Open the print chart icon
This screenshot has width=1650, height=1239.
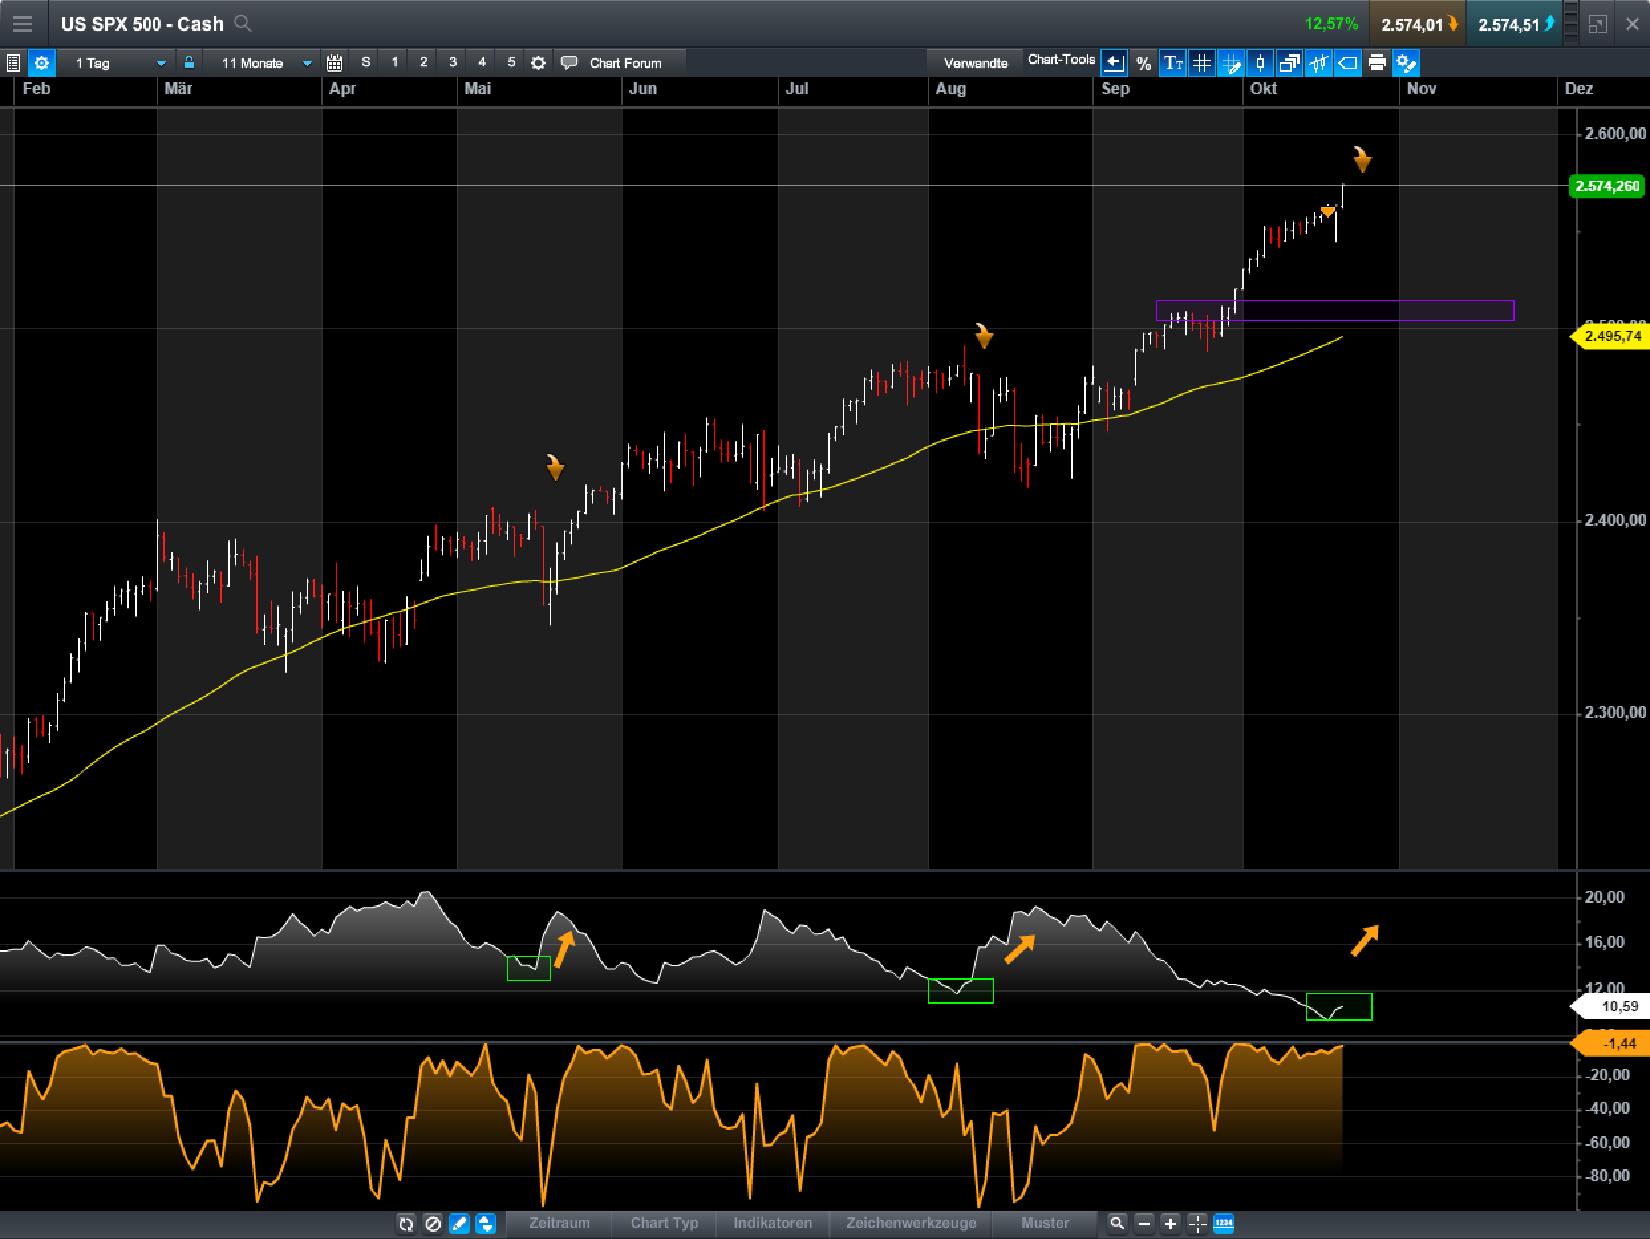1377,62
